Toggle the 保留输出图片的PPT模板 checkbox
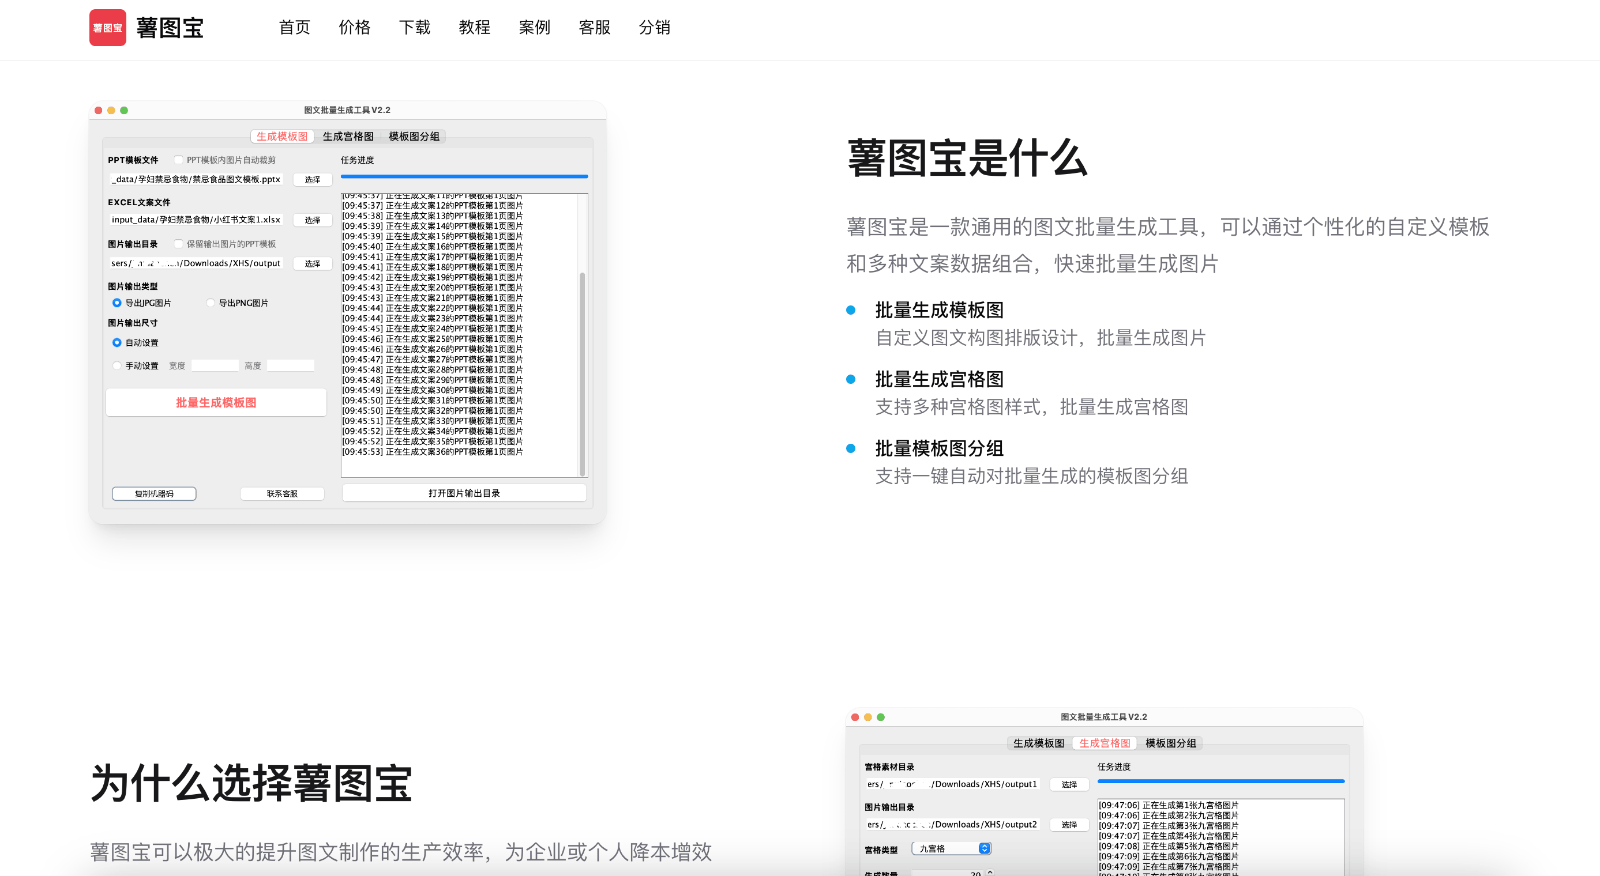1600x876 pixels. (179, 244)
